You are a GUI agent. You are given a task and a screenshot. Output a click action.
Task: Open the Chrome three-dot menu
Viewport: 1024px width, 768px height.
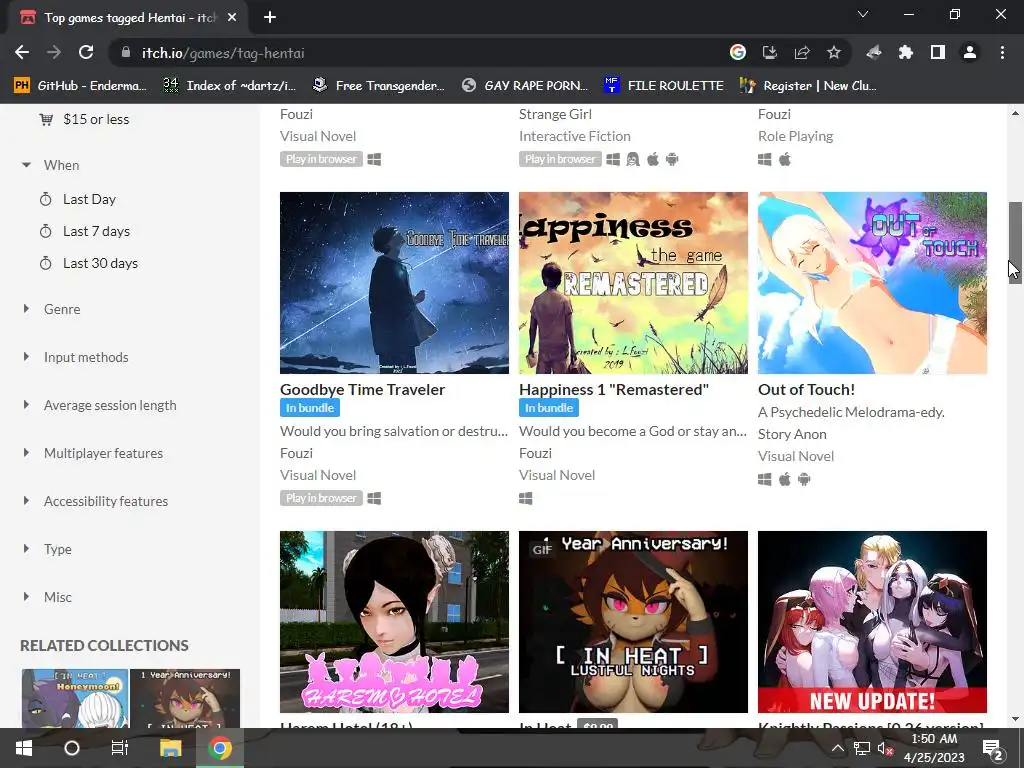(1002, 53)
